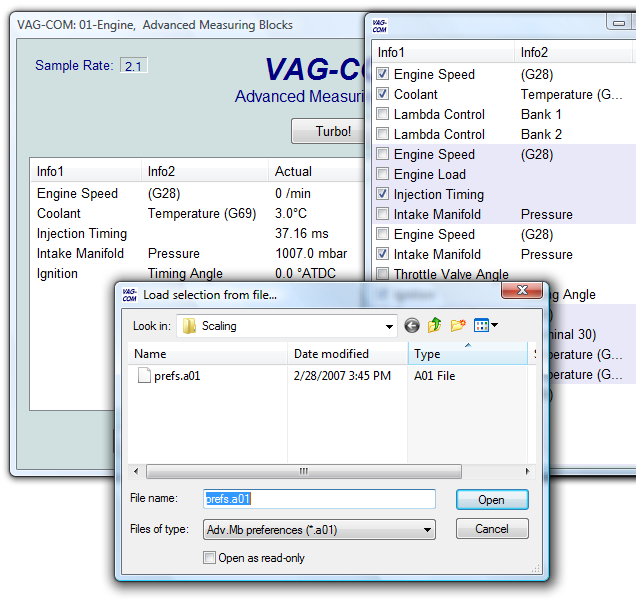
Task: Select prefs.a01 in file list
Action: click(x=177, y=376)
